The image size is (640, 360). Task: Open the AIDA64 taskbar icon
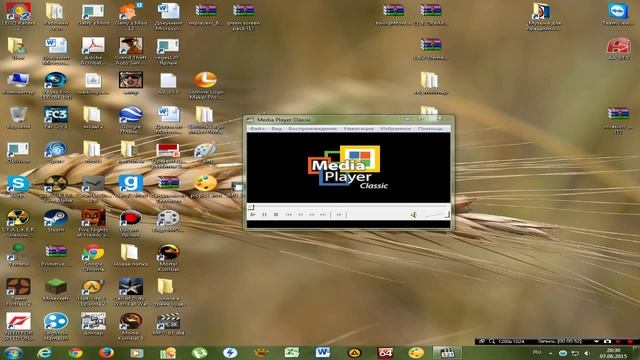pos(385,353)
